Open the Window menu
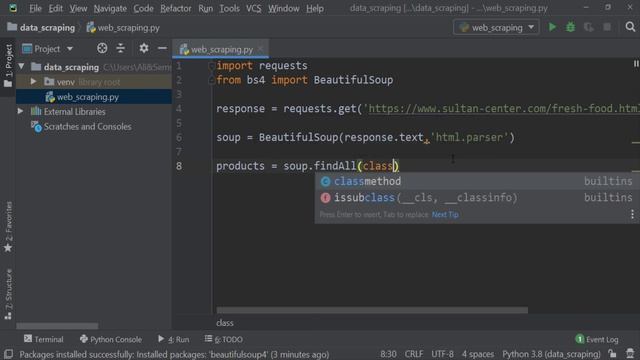This screenshot has height=360, width=640. [283, 8]
